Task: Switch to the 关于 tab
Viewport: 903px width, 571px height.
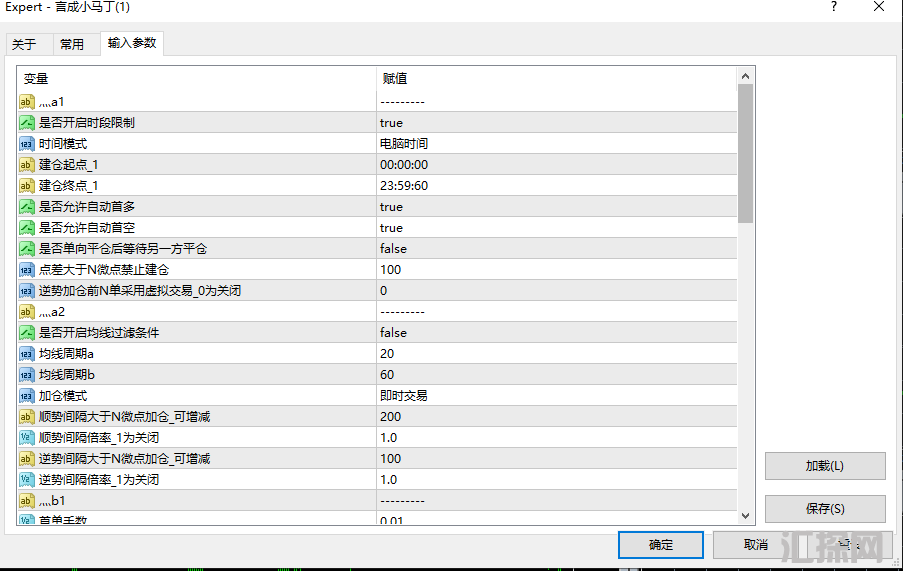Action: point(24,44)
